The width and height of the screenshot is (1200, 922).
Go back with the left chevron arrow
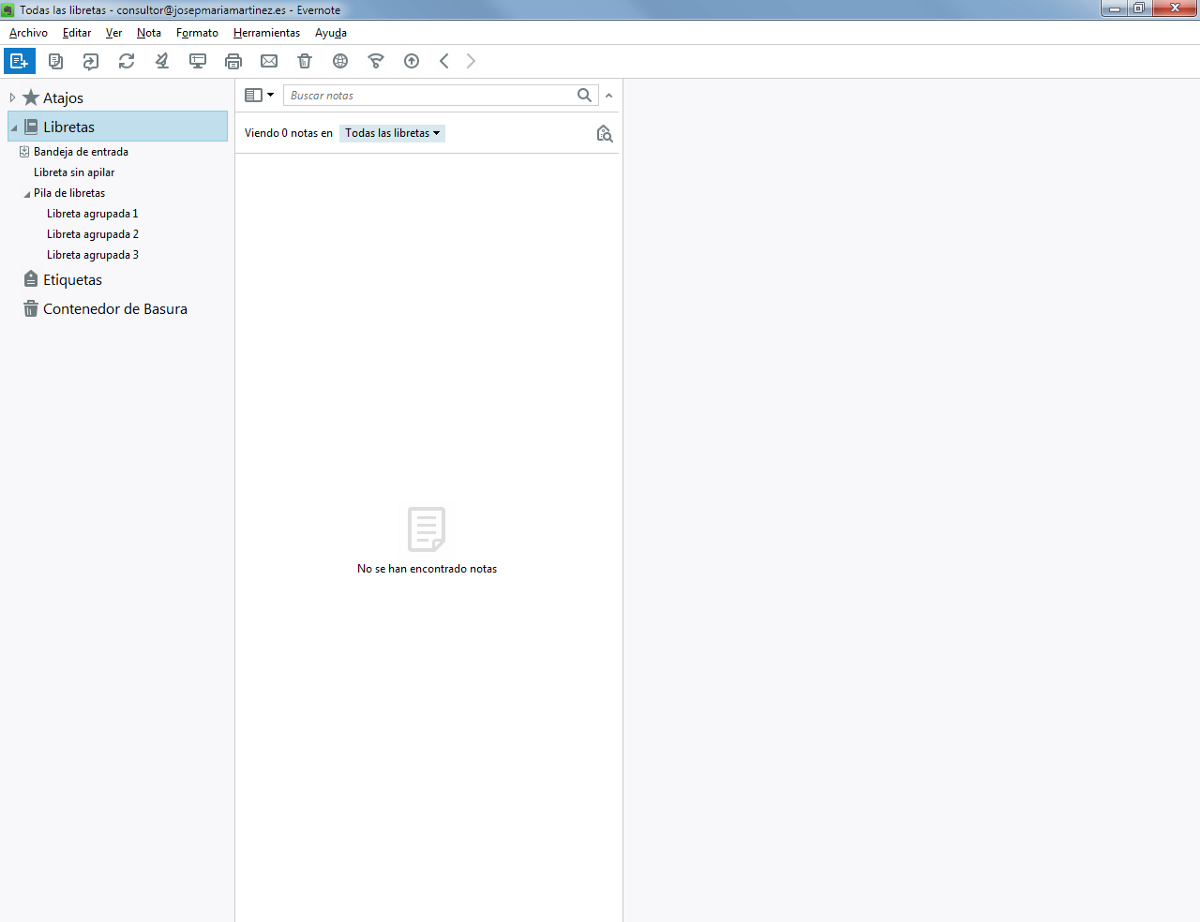click(444, 61)
